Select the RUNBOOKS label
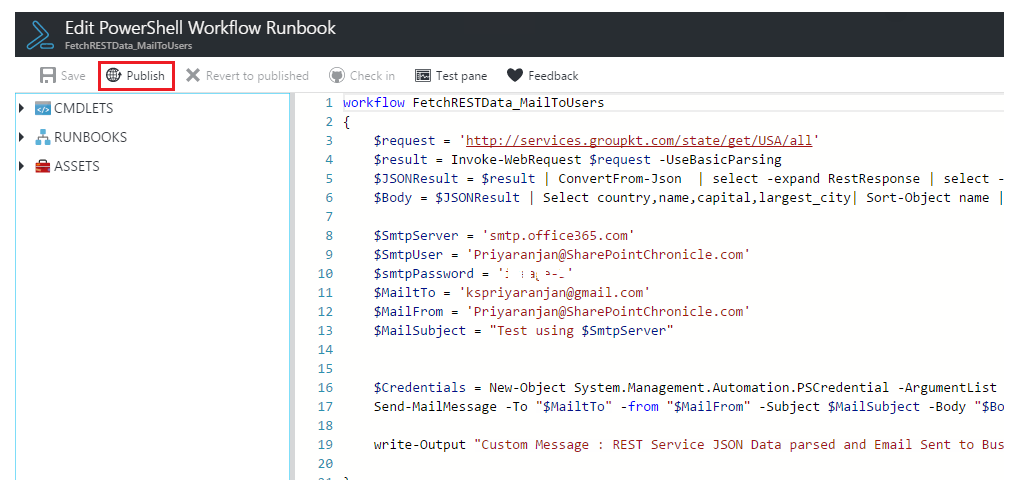Viewport: 1018px width, 480px height. click(91, 138)
